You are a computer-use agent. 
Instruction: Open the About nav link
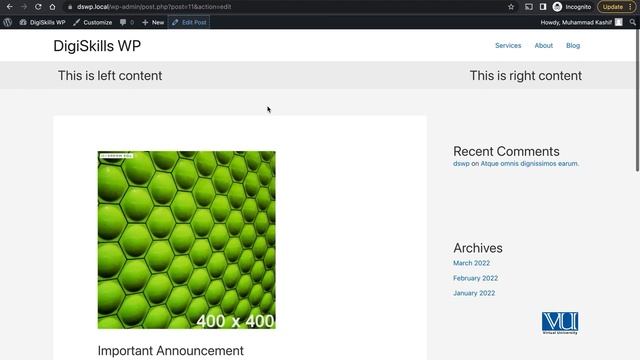[x=544, y=45]
